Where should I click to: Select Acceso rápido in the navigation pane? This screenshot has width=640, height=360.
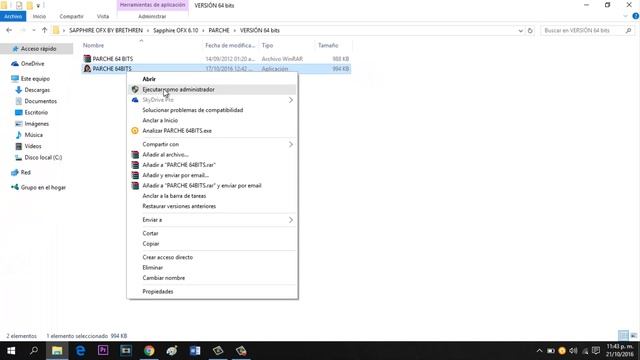pyautogui.click(x=38, y=49)
